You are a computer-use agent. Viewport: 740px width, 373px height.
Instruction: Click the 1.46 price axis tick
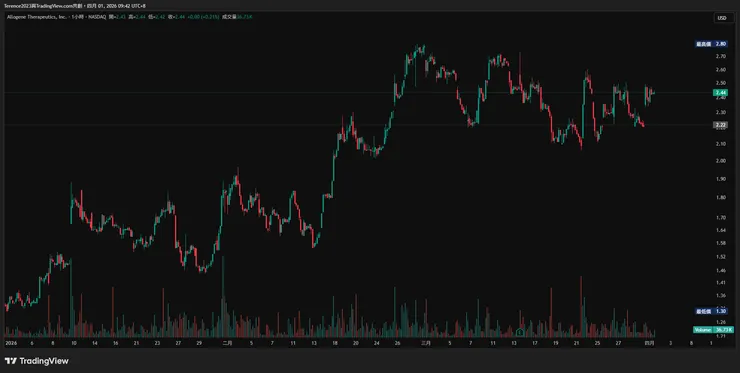(721, 271)
